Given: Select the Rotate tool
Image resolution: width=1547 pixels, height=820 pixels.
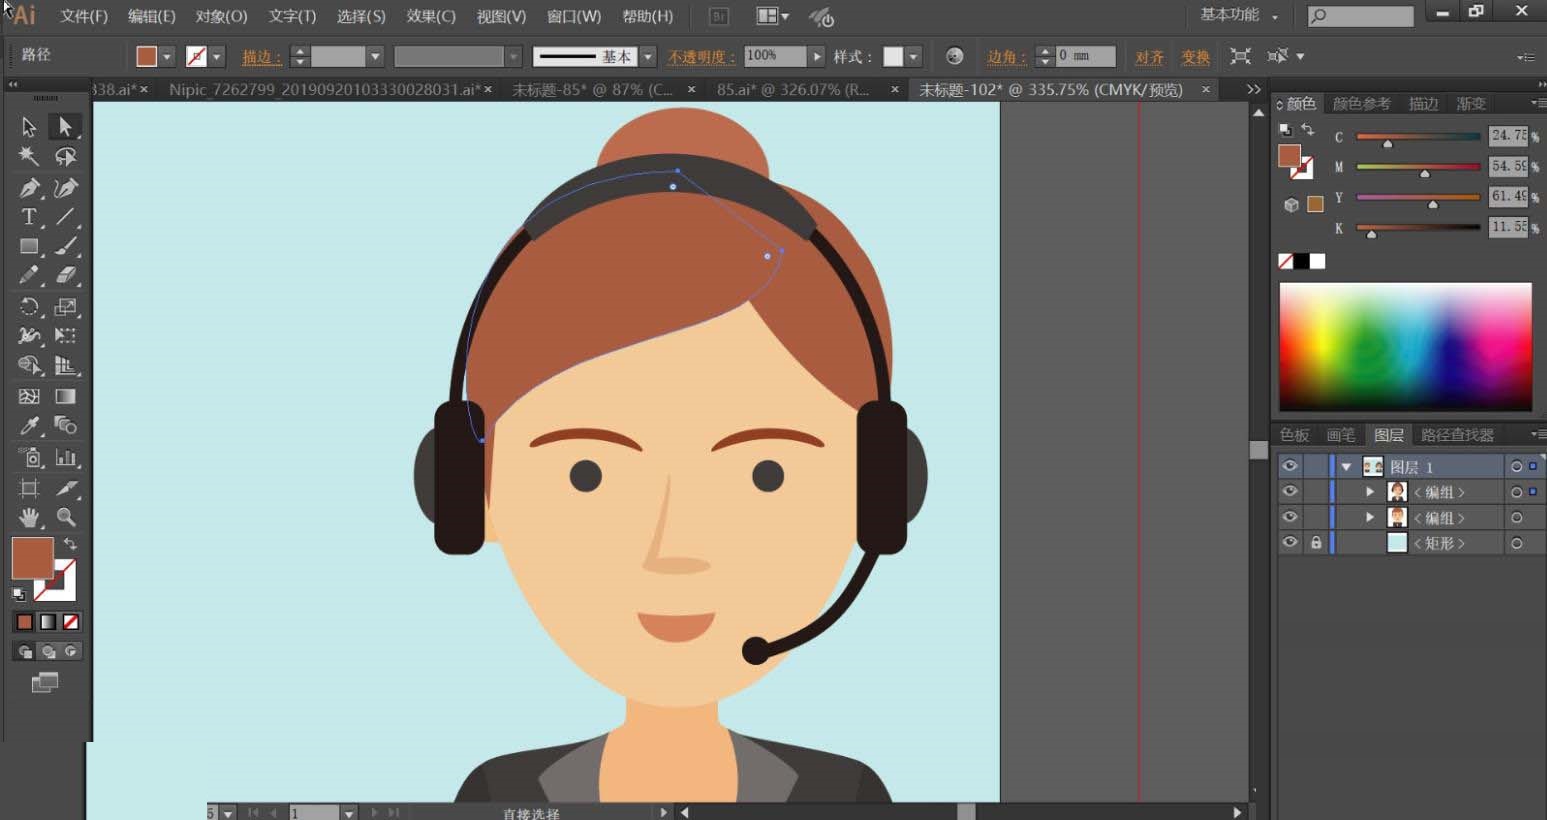Looking at the screenshot, I should [x=29, y=306].
